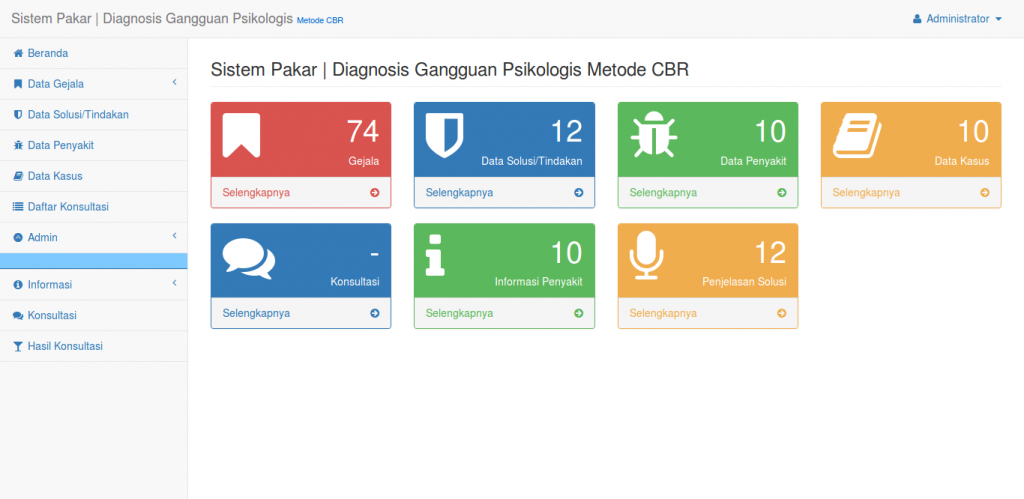Click the Metode CBR small text in navbar
This screenshot has height=499, width=1024.
pyautogui.click(x=320, y=20)
